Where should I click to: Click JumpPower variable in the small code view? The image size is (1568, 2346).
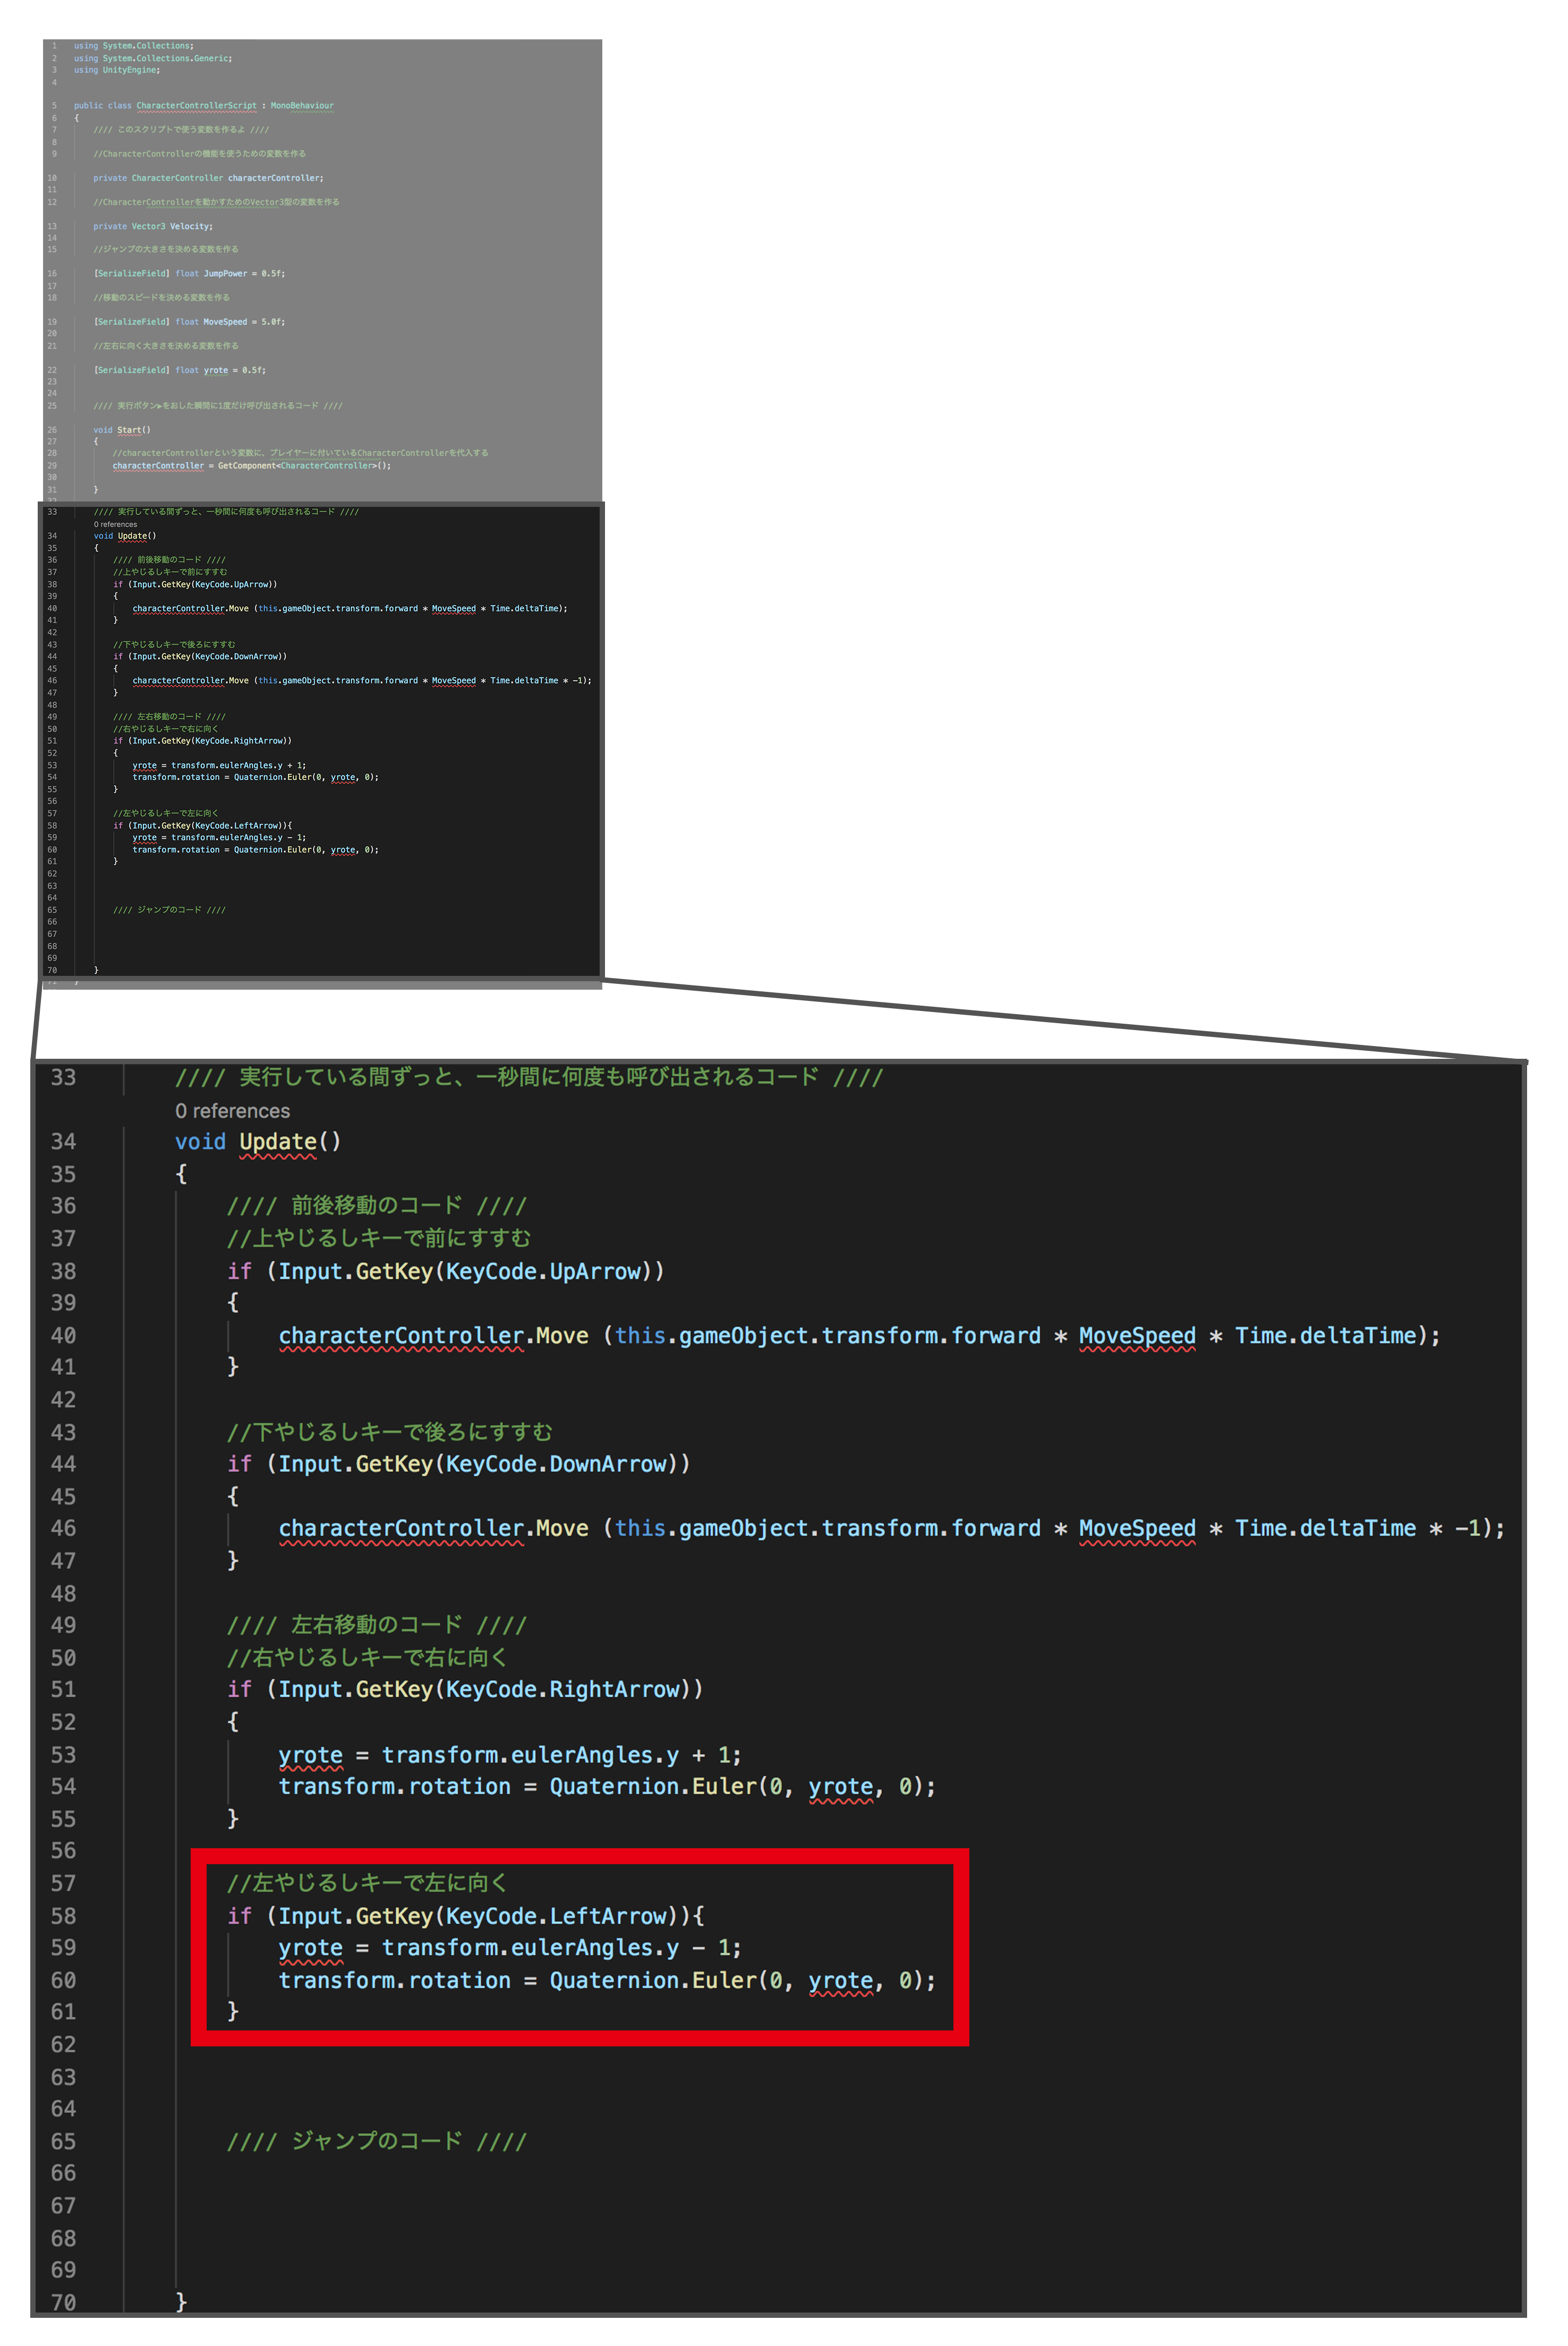click(225, 273)
